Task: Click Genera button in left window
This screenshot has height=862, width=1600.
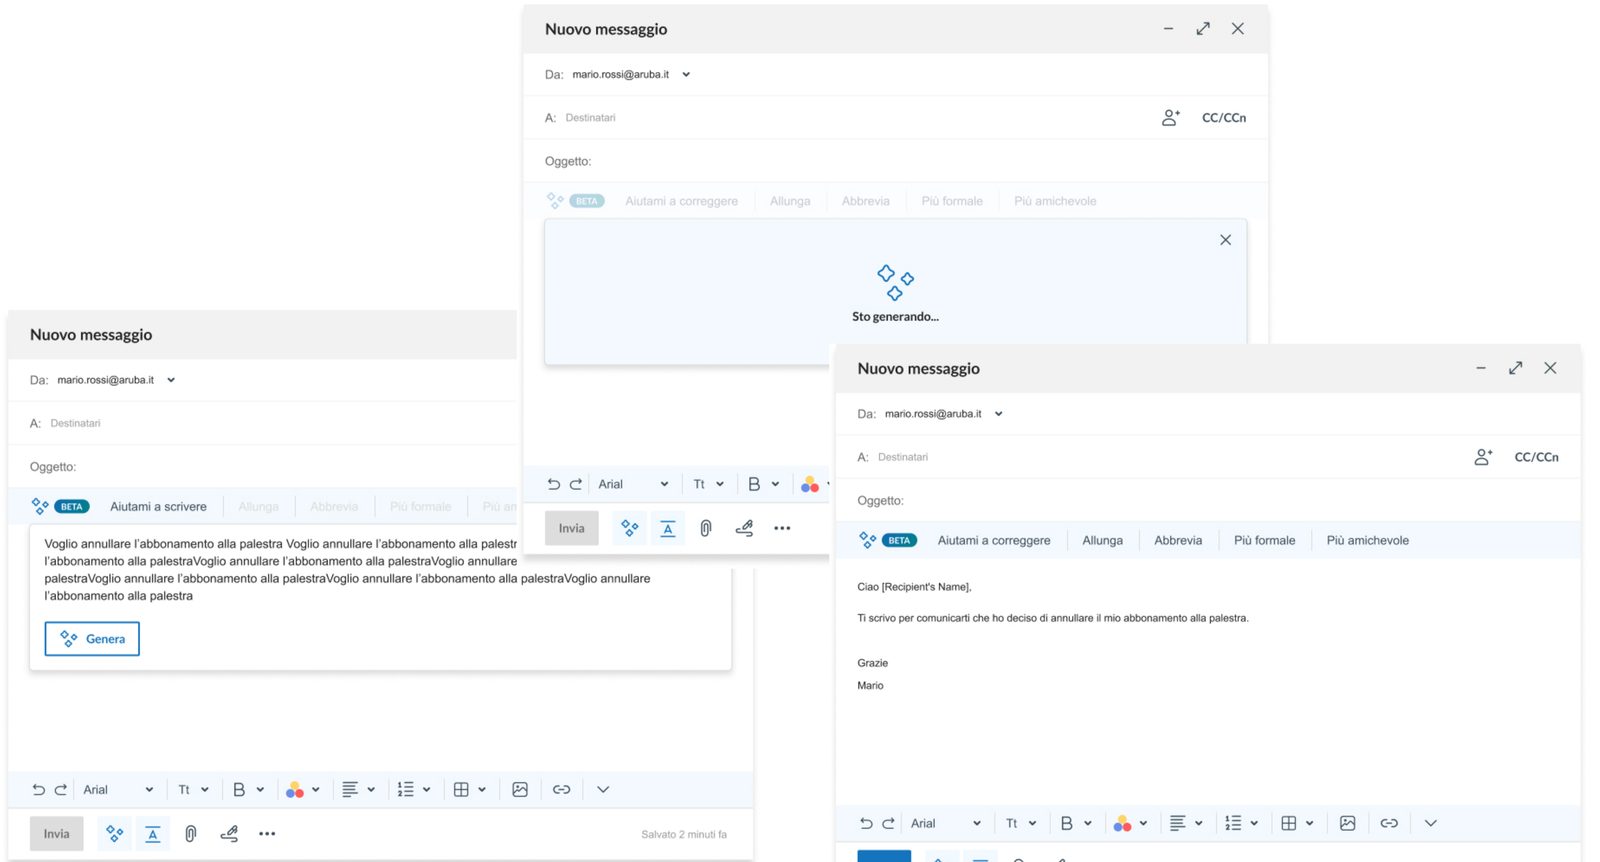Action: coord(92,639)
